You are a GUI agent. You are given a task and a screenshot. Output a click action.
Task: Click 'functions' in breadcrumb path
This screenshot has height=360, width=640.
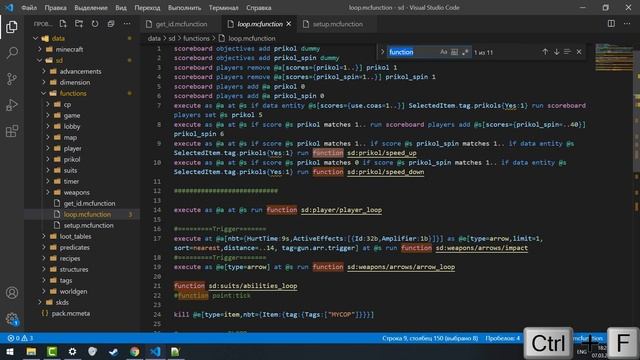click(196, 38)
